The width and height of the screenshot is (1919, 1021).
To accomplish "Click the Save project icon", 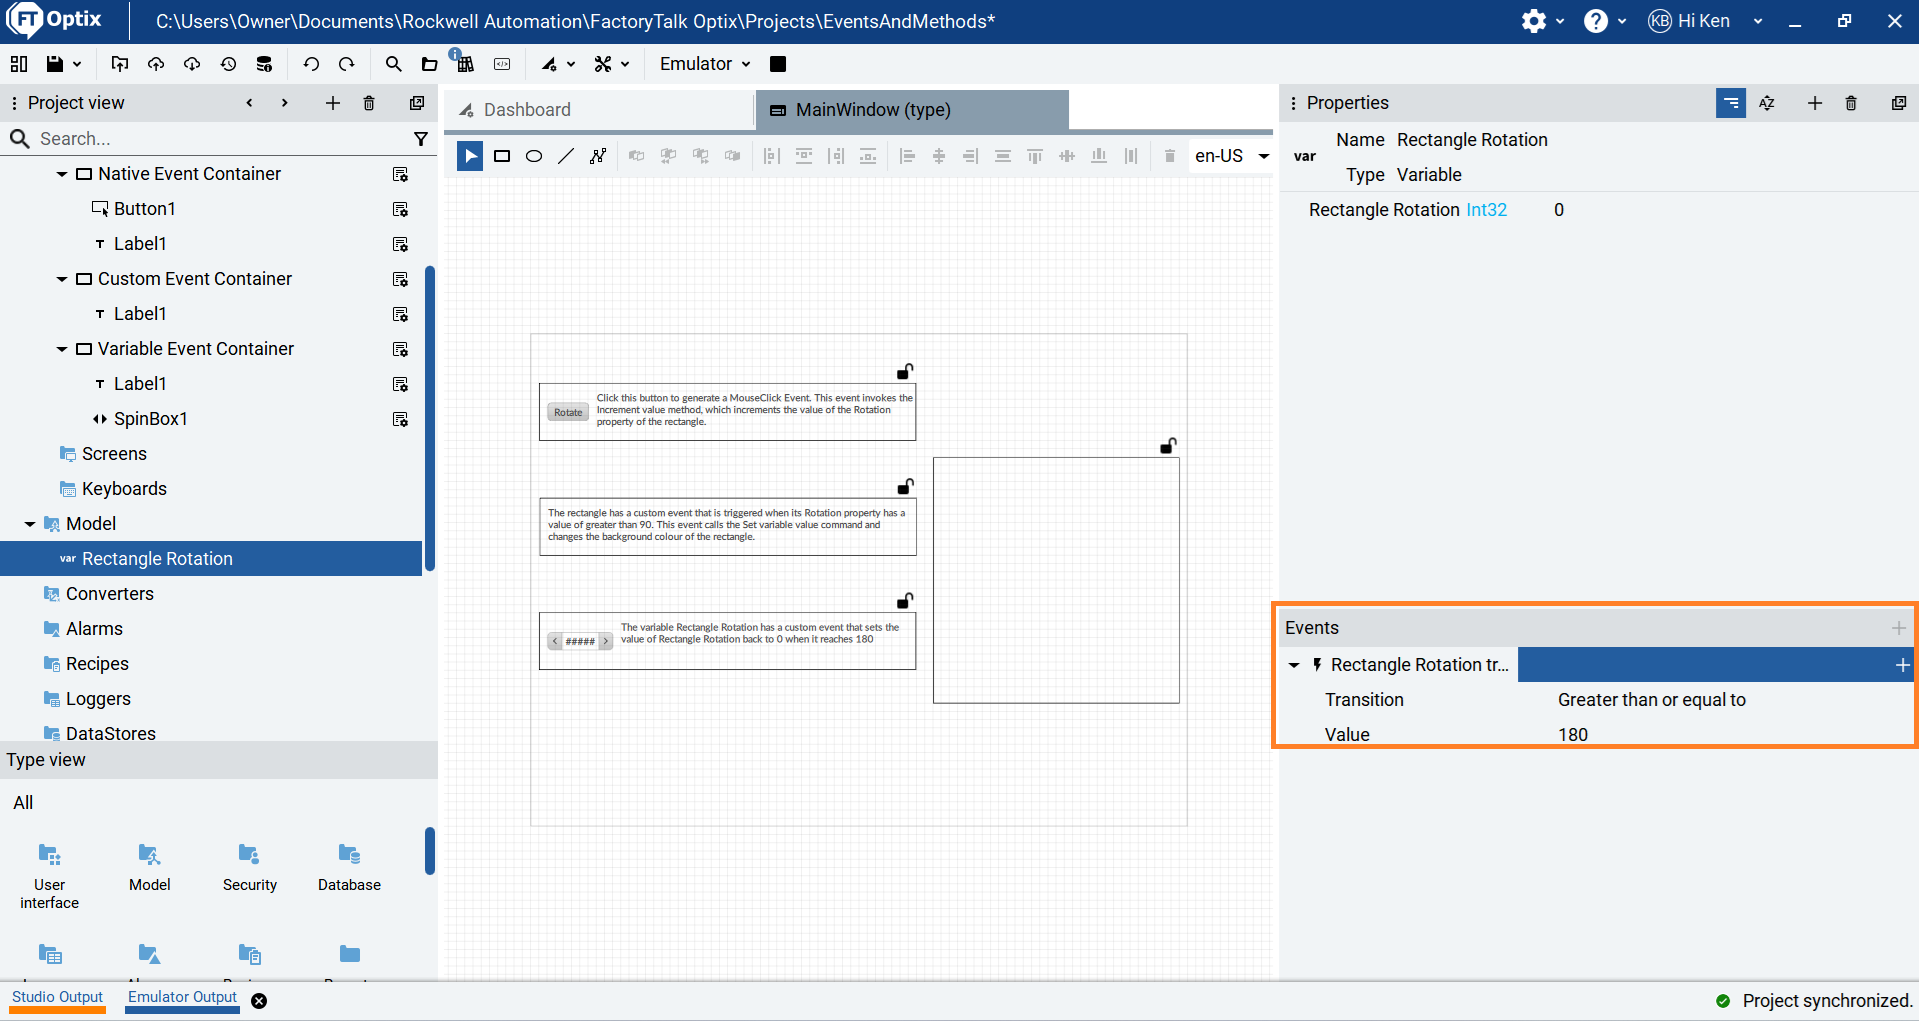I will (54, 64).
